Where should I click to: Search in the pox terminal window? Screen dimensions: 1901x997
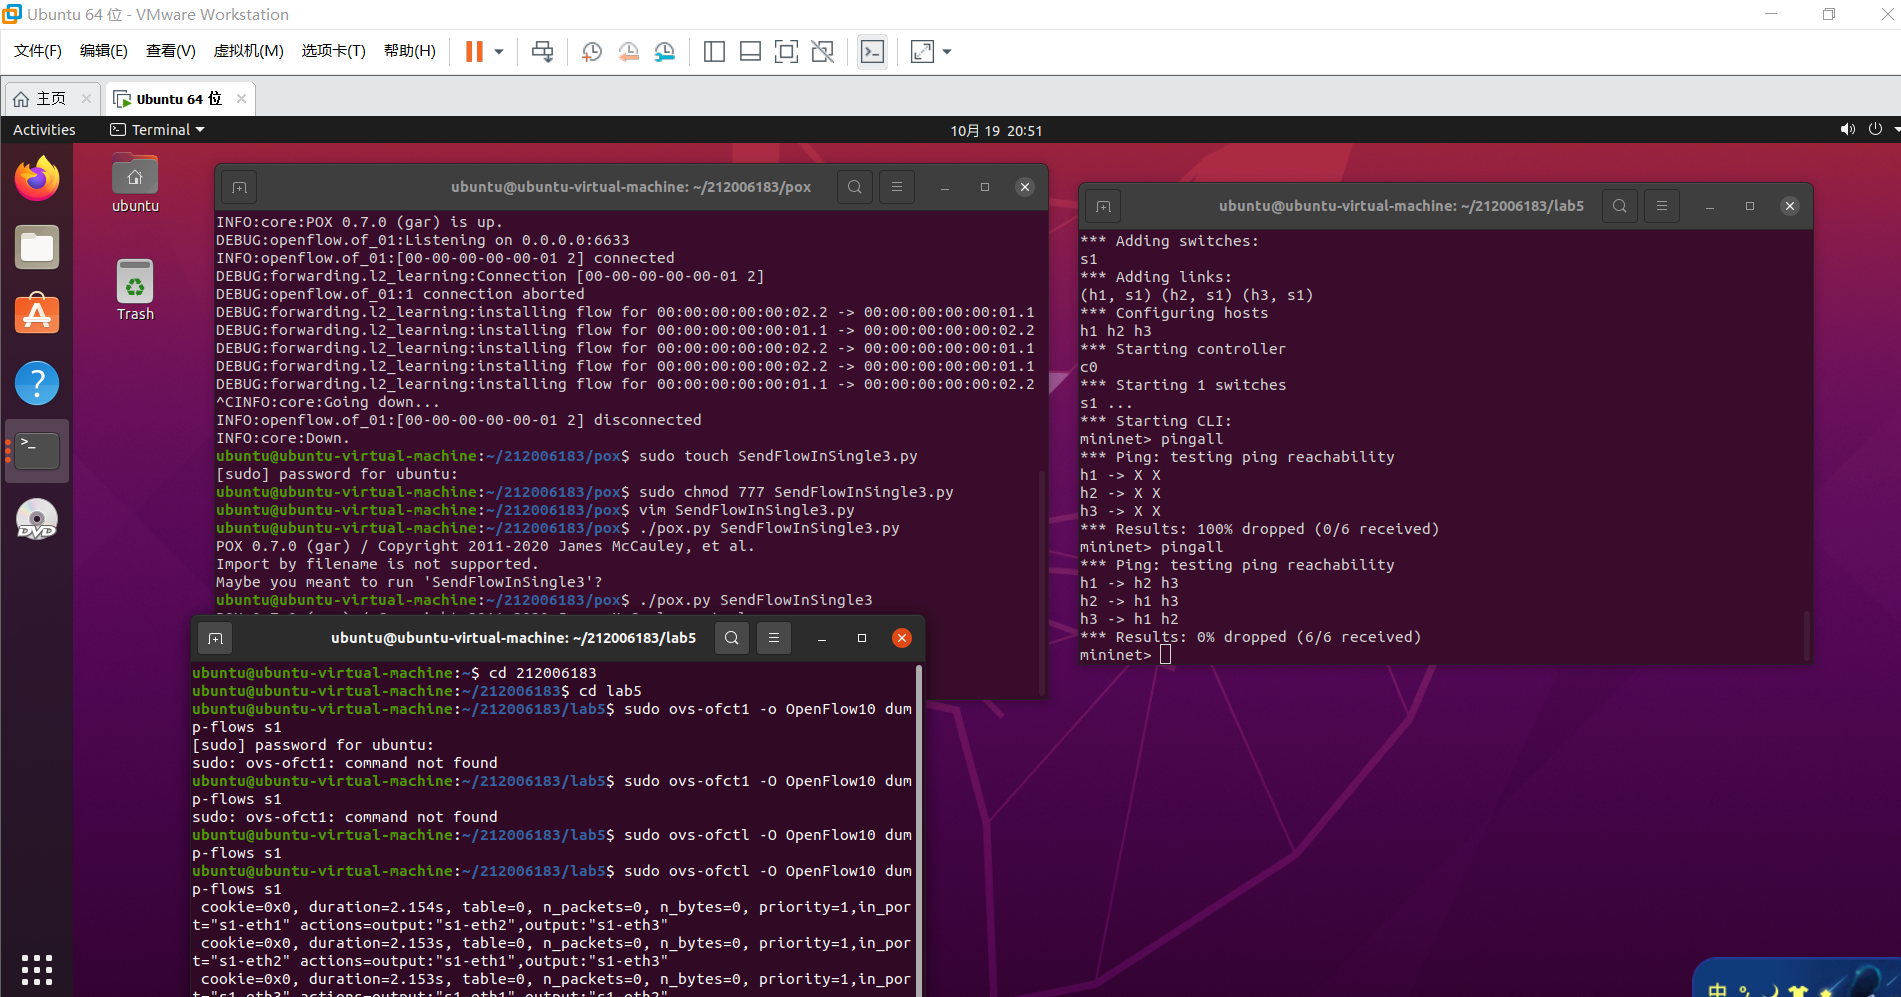point(854,187)
